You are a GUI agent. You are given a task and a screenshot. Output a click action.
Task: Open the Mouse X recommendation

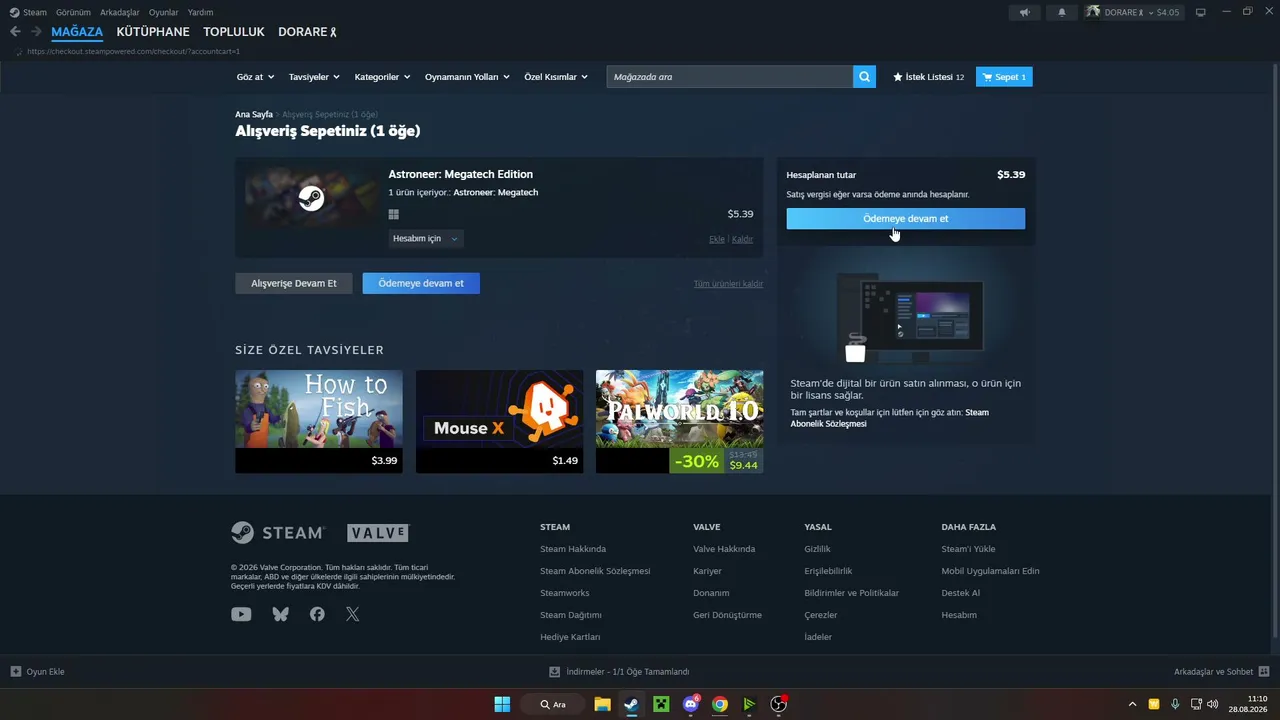499,421
